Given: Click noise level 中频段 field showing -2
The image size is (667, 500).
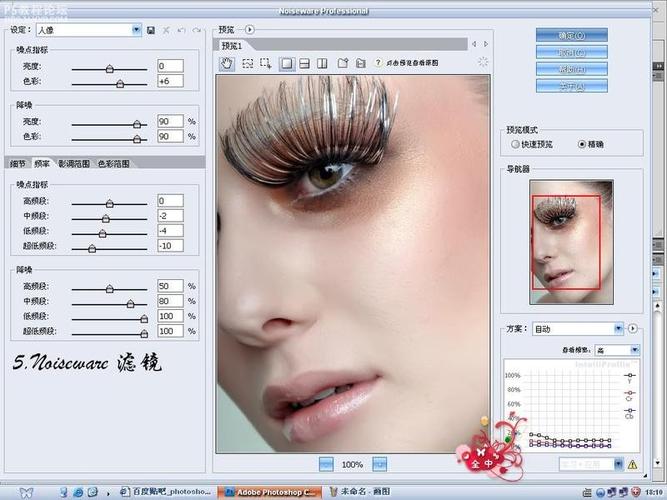Looking at the screenshot, I should coord(170,216).
